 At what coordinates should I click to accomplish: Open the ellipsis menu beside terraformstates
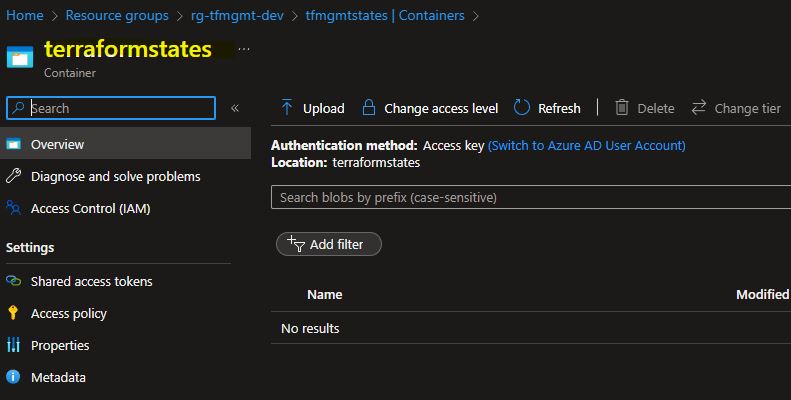point(244,49)
